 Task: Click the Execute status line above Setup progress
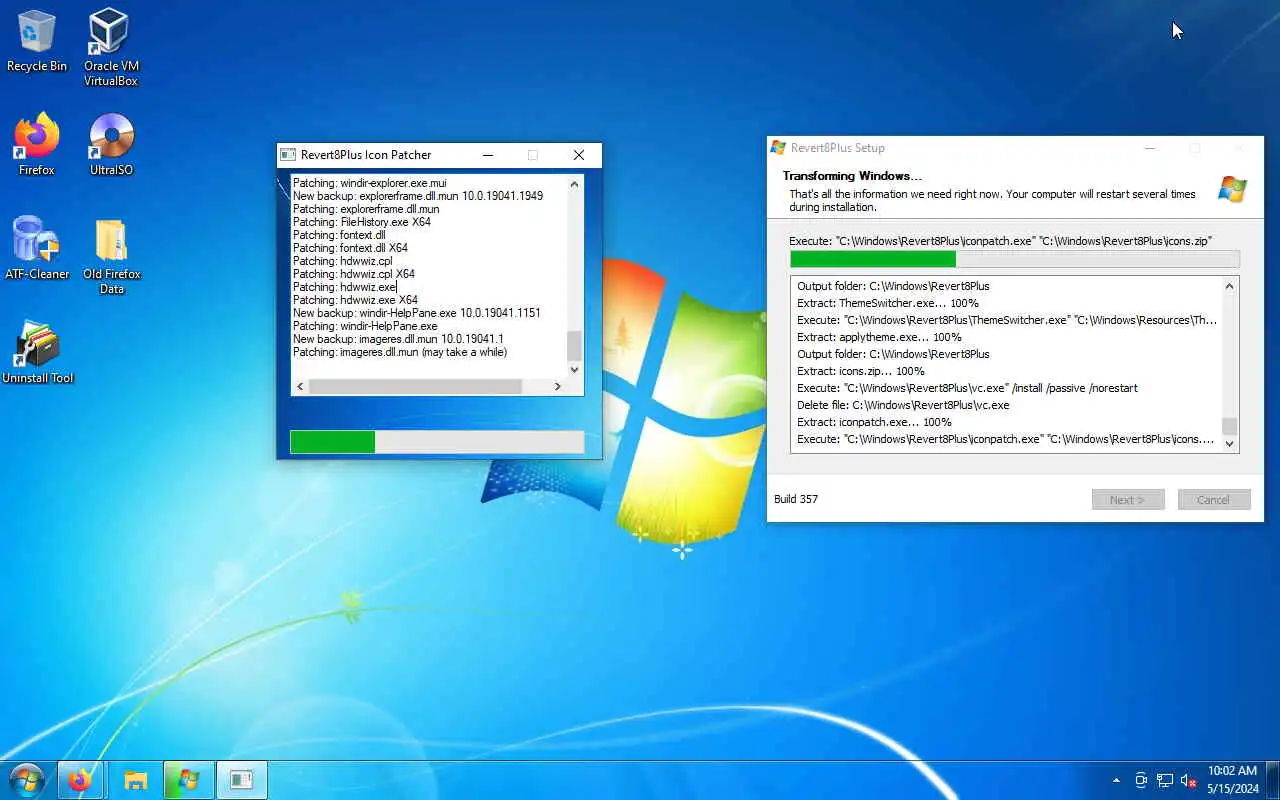coord(1000,241)
